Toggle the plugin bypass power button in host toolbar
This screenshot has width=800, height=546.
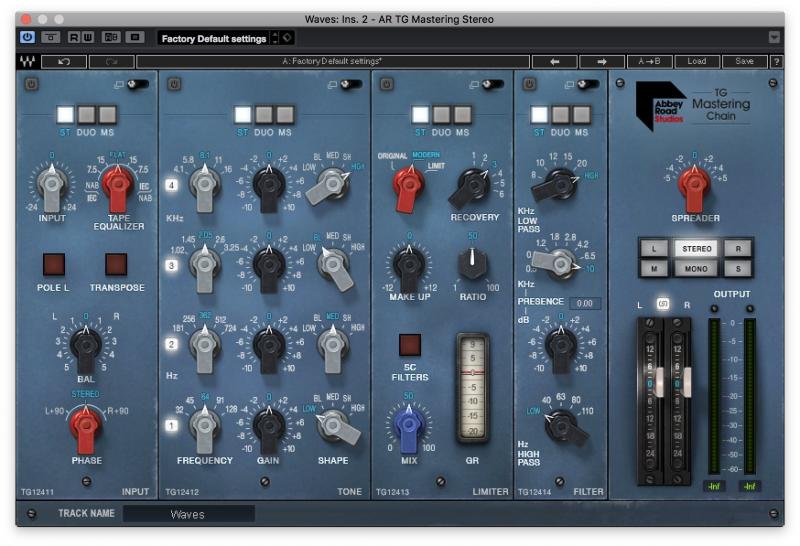click(28, 37)
